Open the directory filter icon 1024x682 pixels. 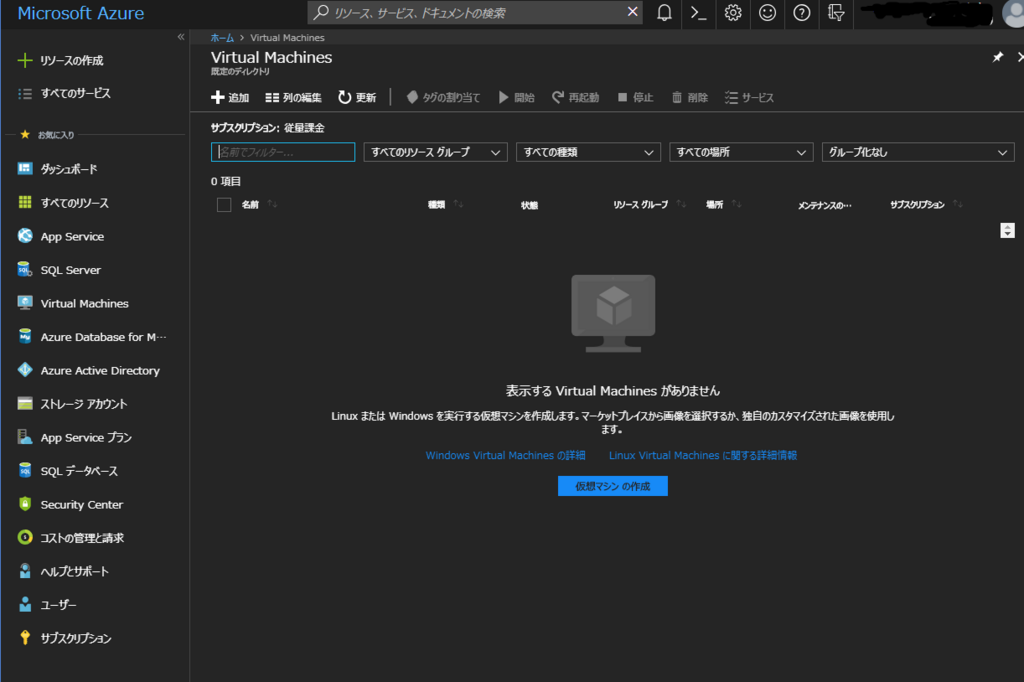pos(835,14)
